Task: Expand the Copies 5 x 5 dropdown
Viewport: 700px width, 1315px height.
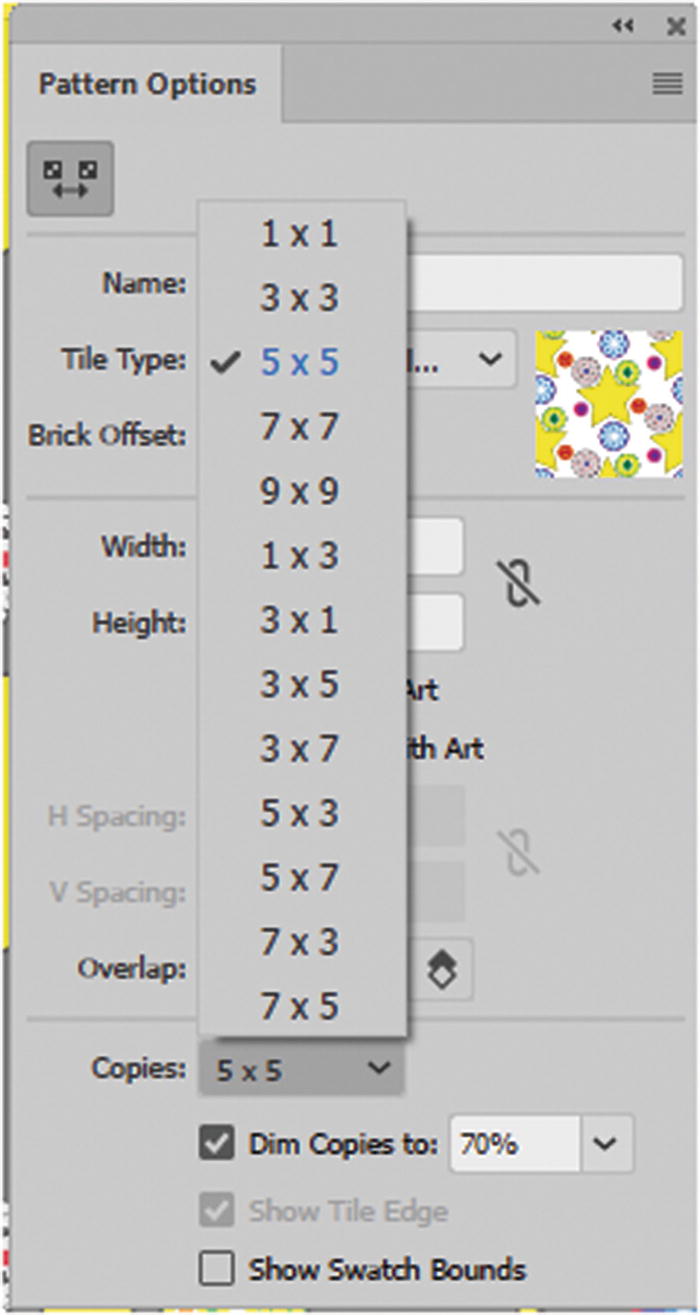Action: click(x=302, y=1070)
